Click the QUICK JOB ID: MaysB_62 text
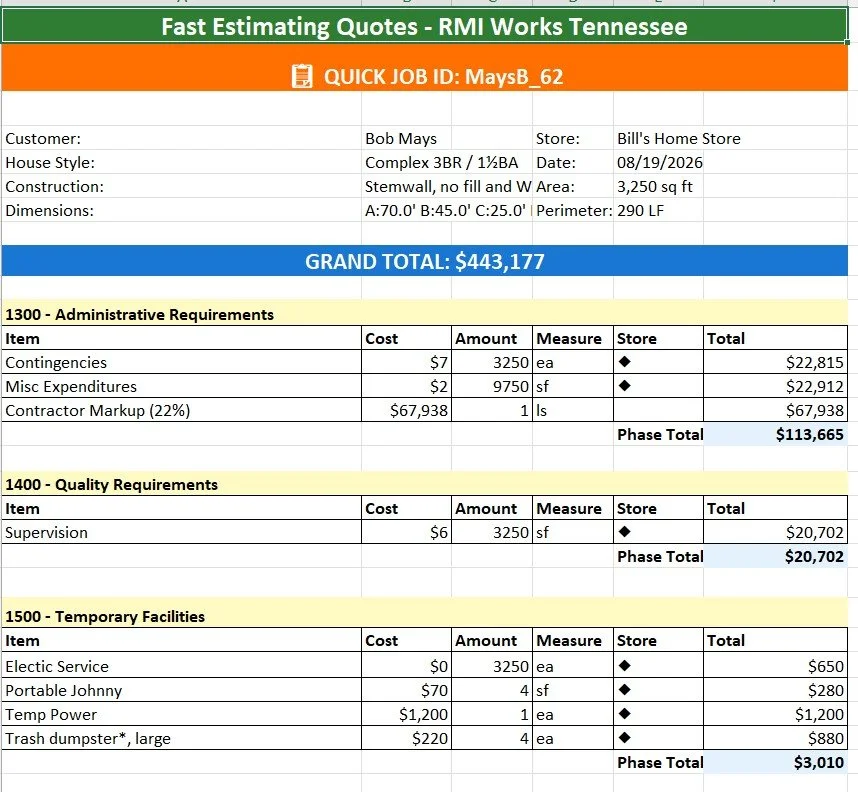 coord(443,77)
